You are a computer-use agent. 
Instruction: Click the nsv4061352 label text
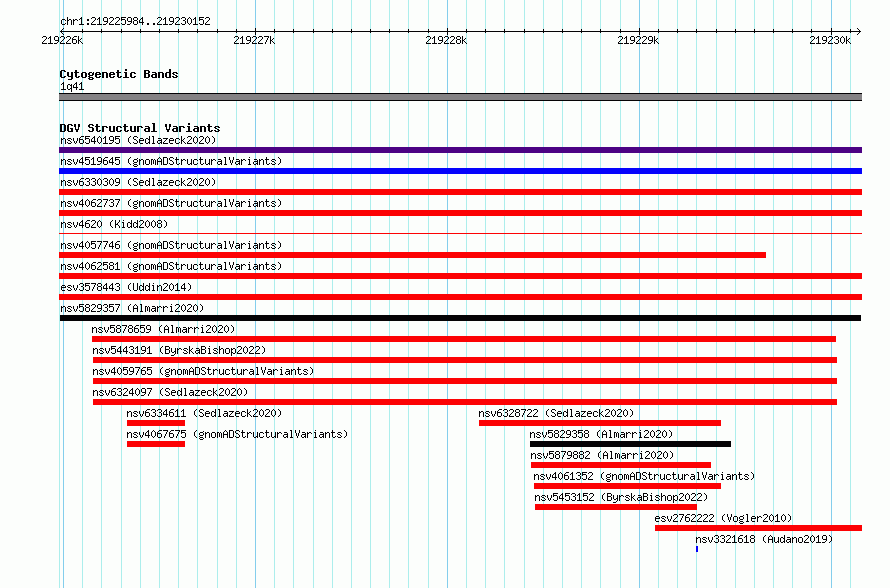(x=644, y=476)
